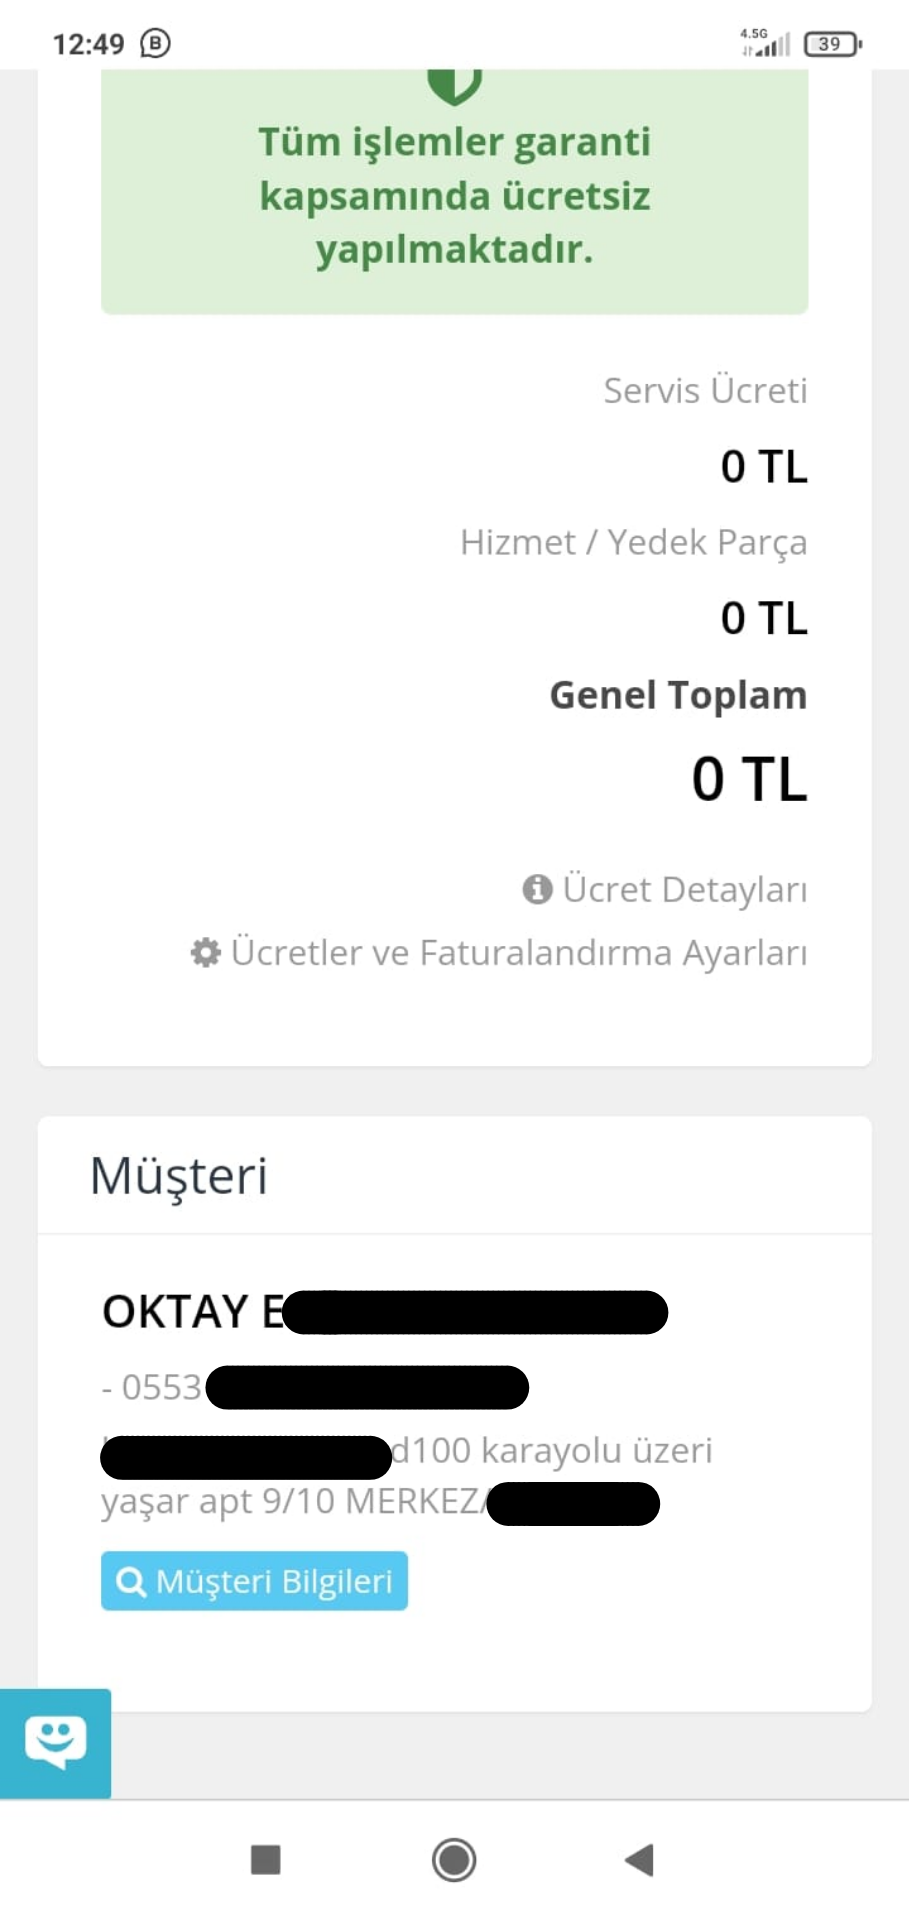The image size is (909, 1920).
Task: Tap the battery indicator in status bar
Action: pos(832,44)
